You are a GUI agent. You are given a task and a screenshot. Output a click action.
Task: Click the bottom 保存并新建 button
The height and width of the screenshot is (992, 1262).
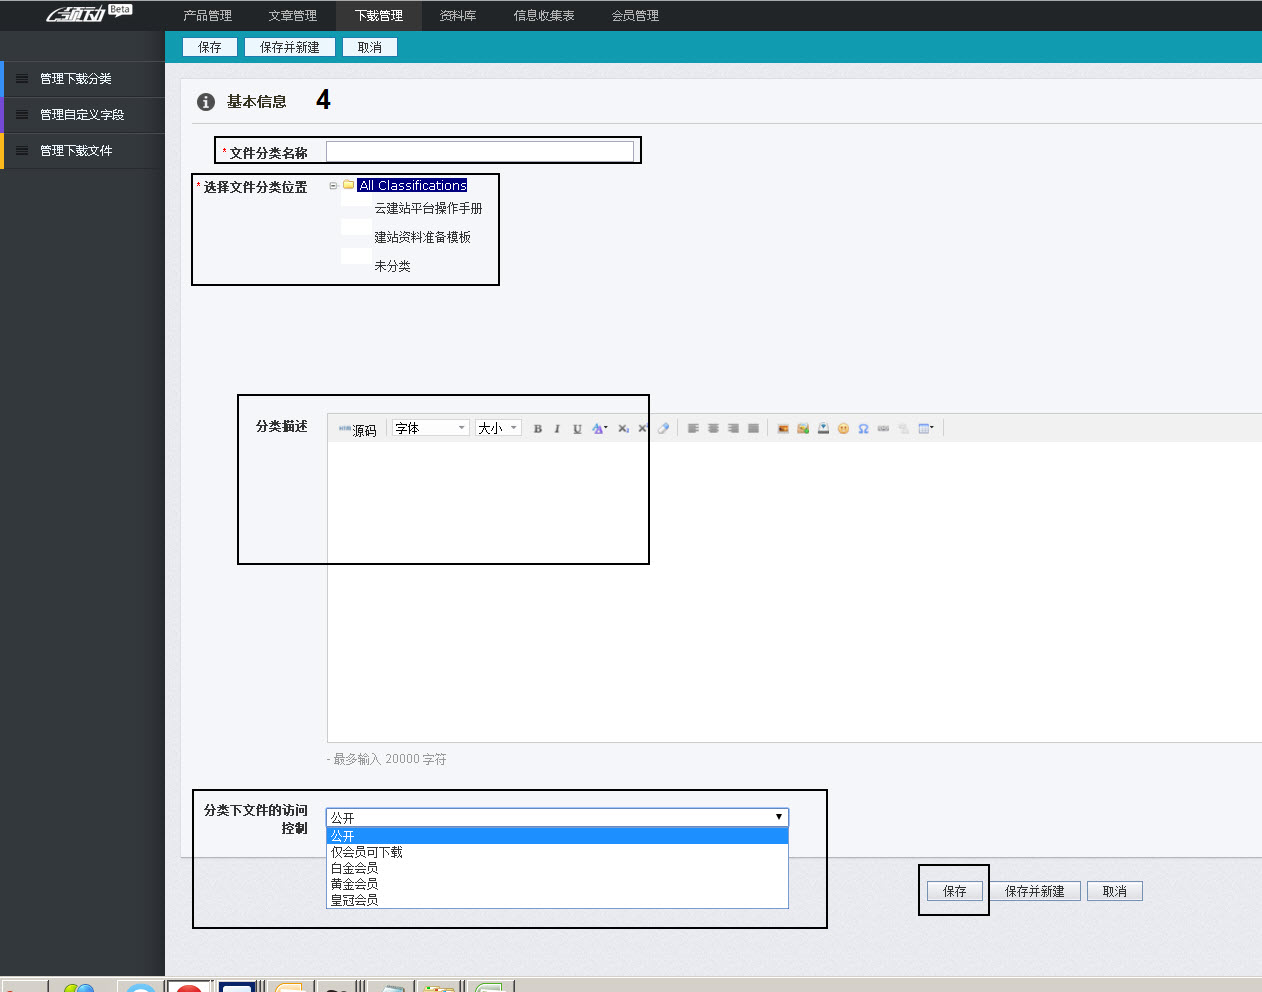[x=1034, y=891]
